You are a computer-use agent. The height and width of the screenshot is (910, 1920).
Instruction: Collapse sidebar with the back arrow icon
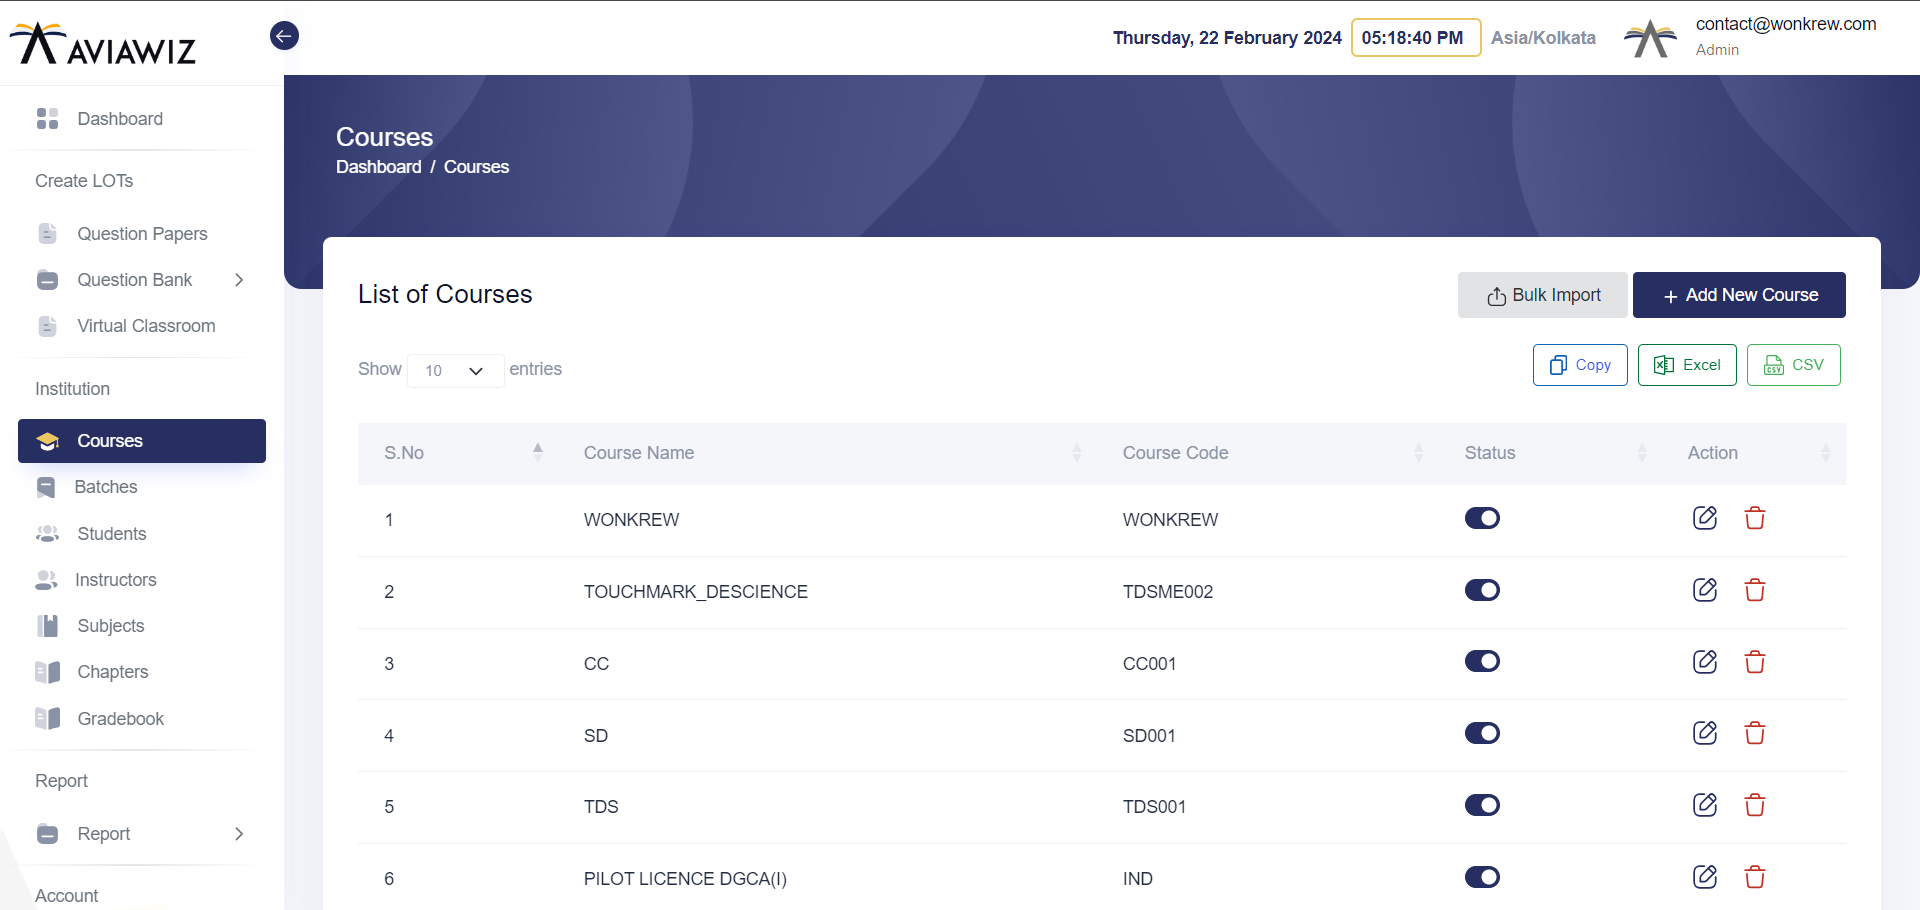tap(284, 36)
